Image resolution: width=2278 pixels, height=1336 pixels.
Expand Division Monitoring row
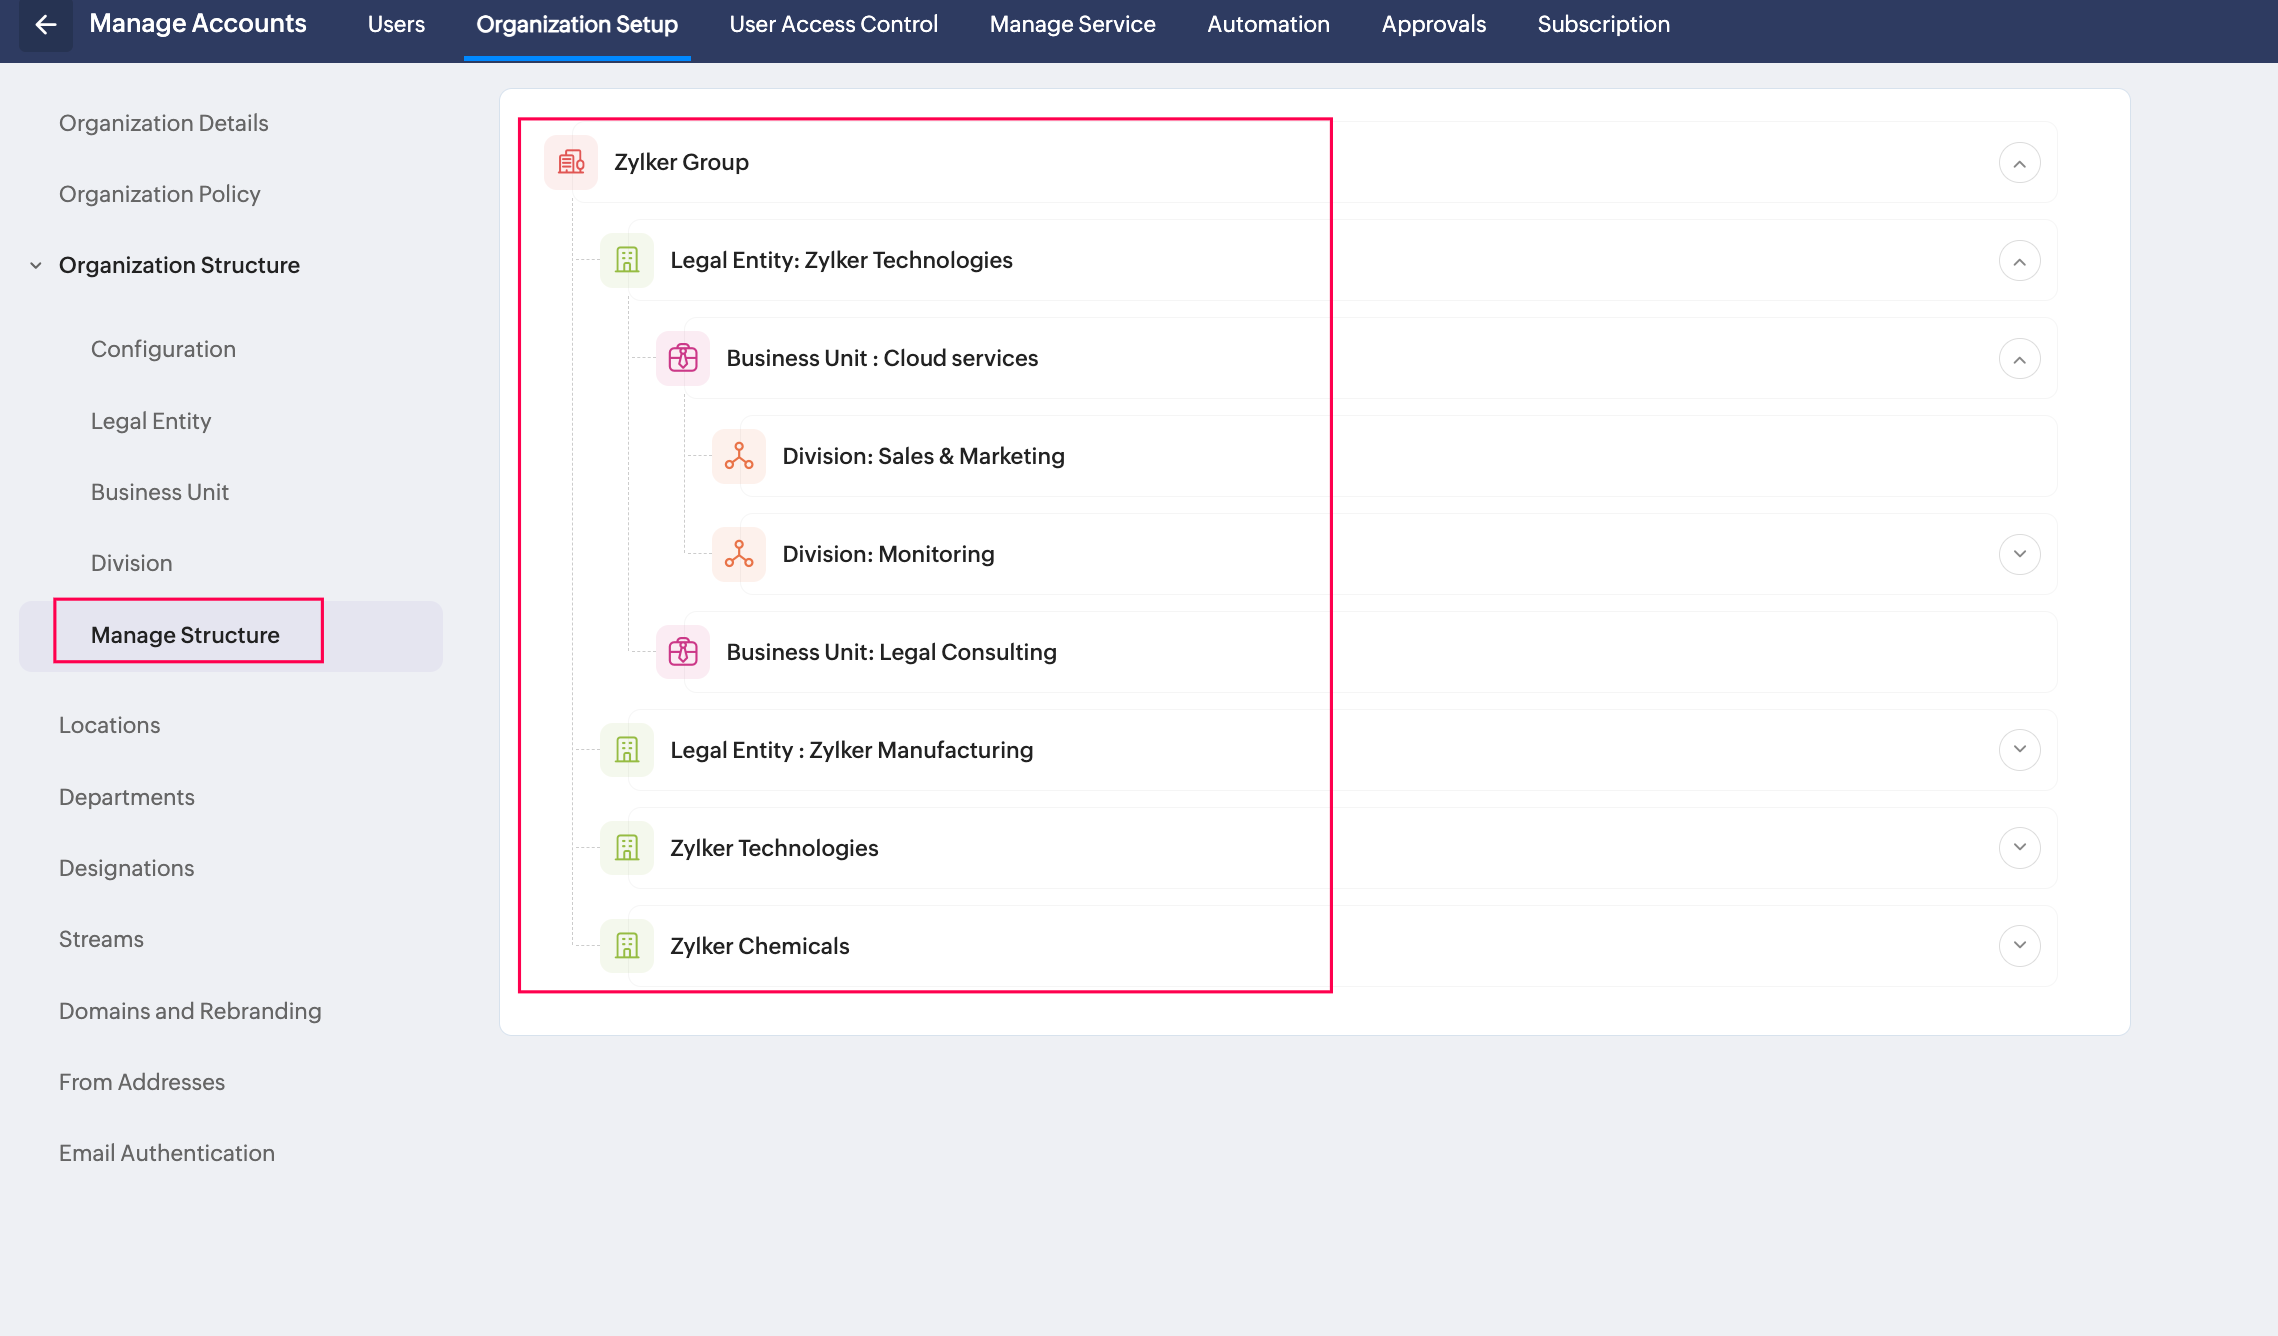pos(2019,554)
